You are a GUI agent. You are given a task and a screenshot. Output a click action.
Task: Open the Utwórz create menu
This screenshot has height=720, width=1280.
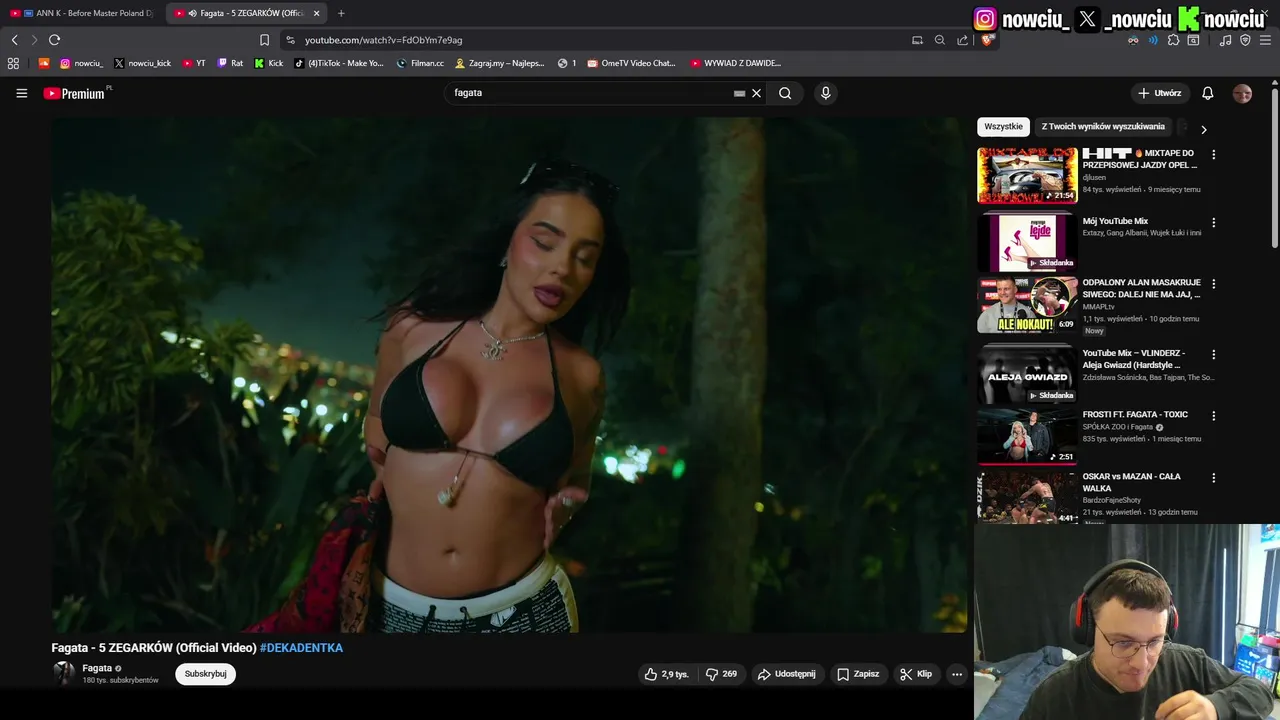pyautogui.click(x=1160, y=93)
